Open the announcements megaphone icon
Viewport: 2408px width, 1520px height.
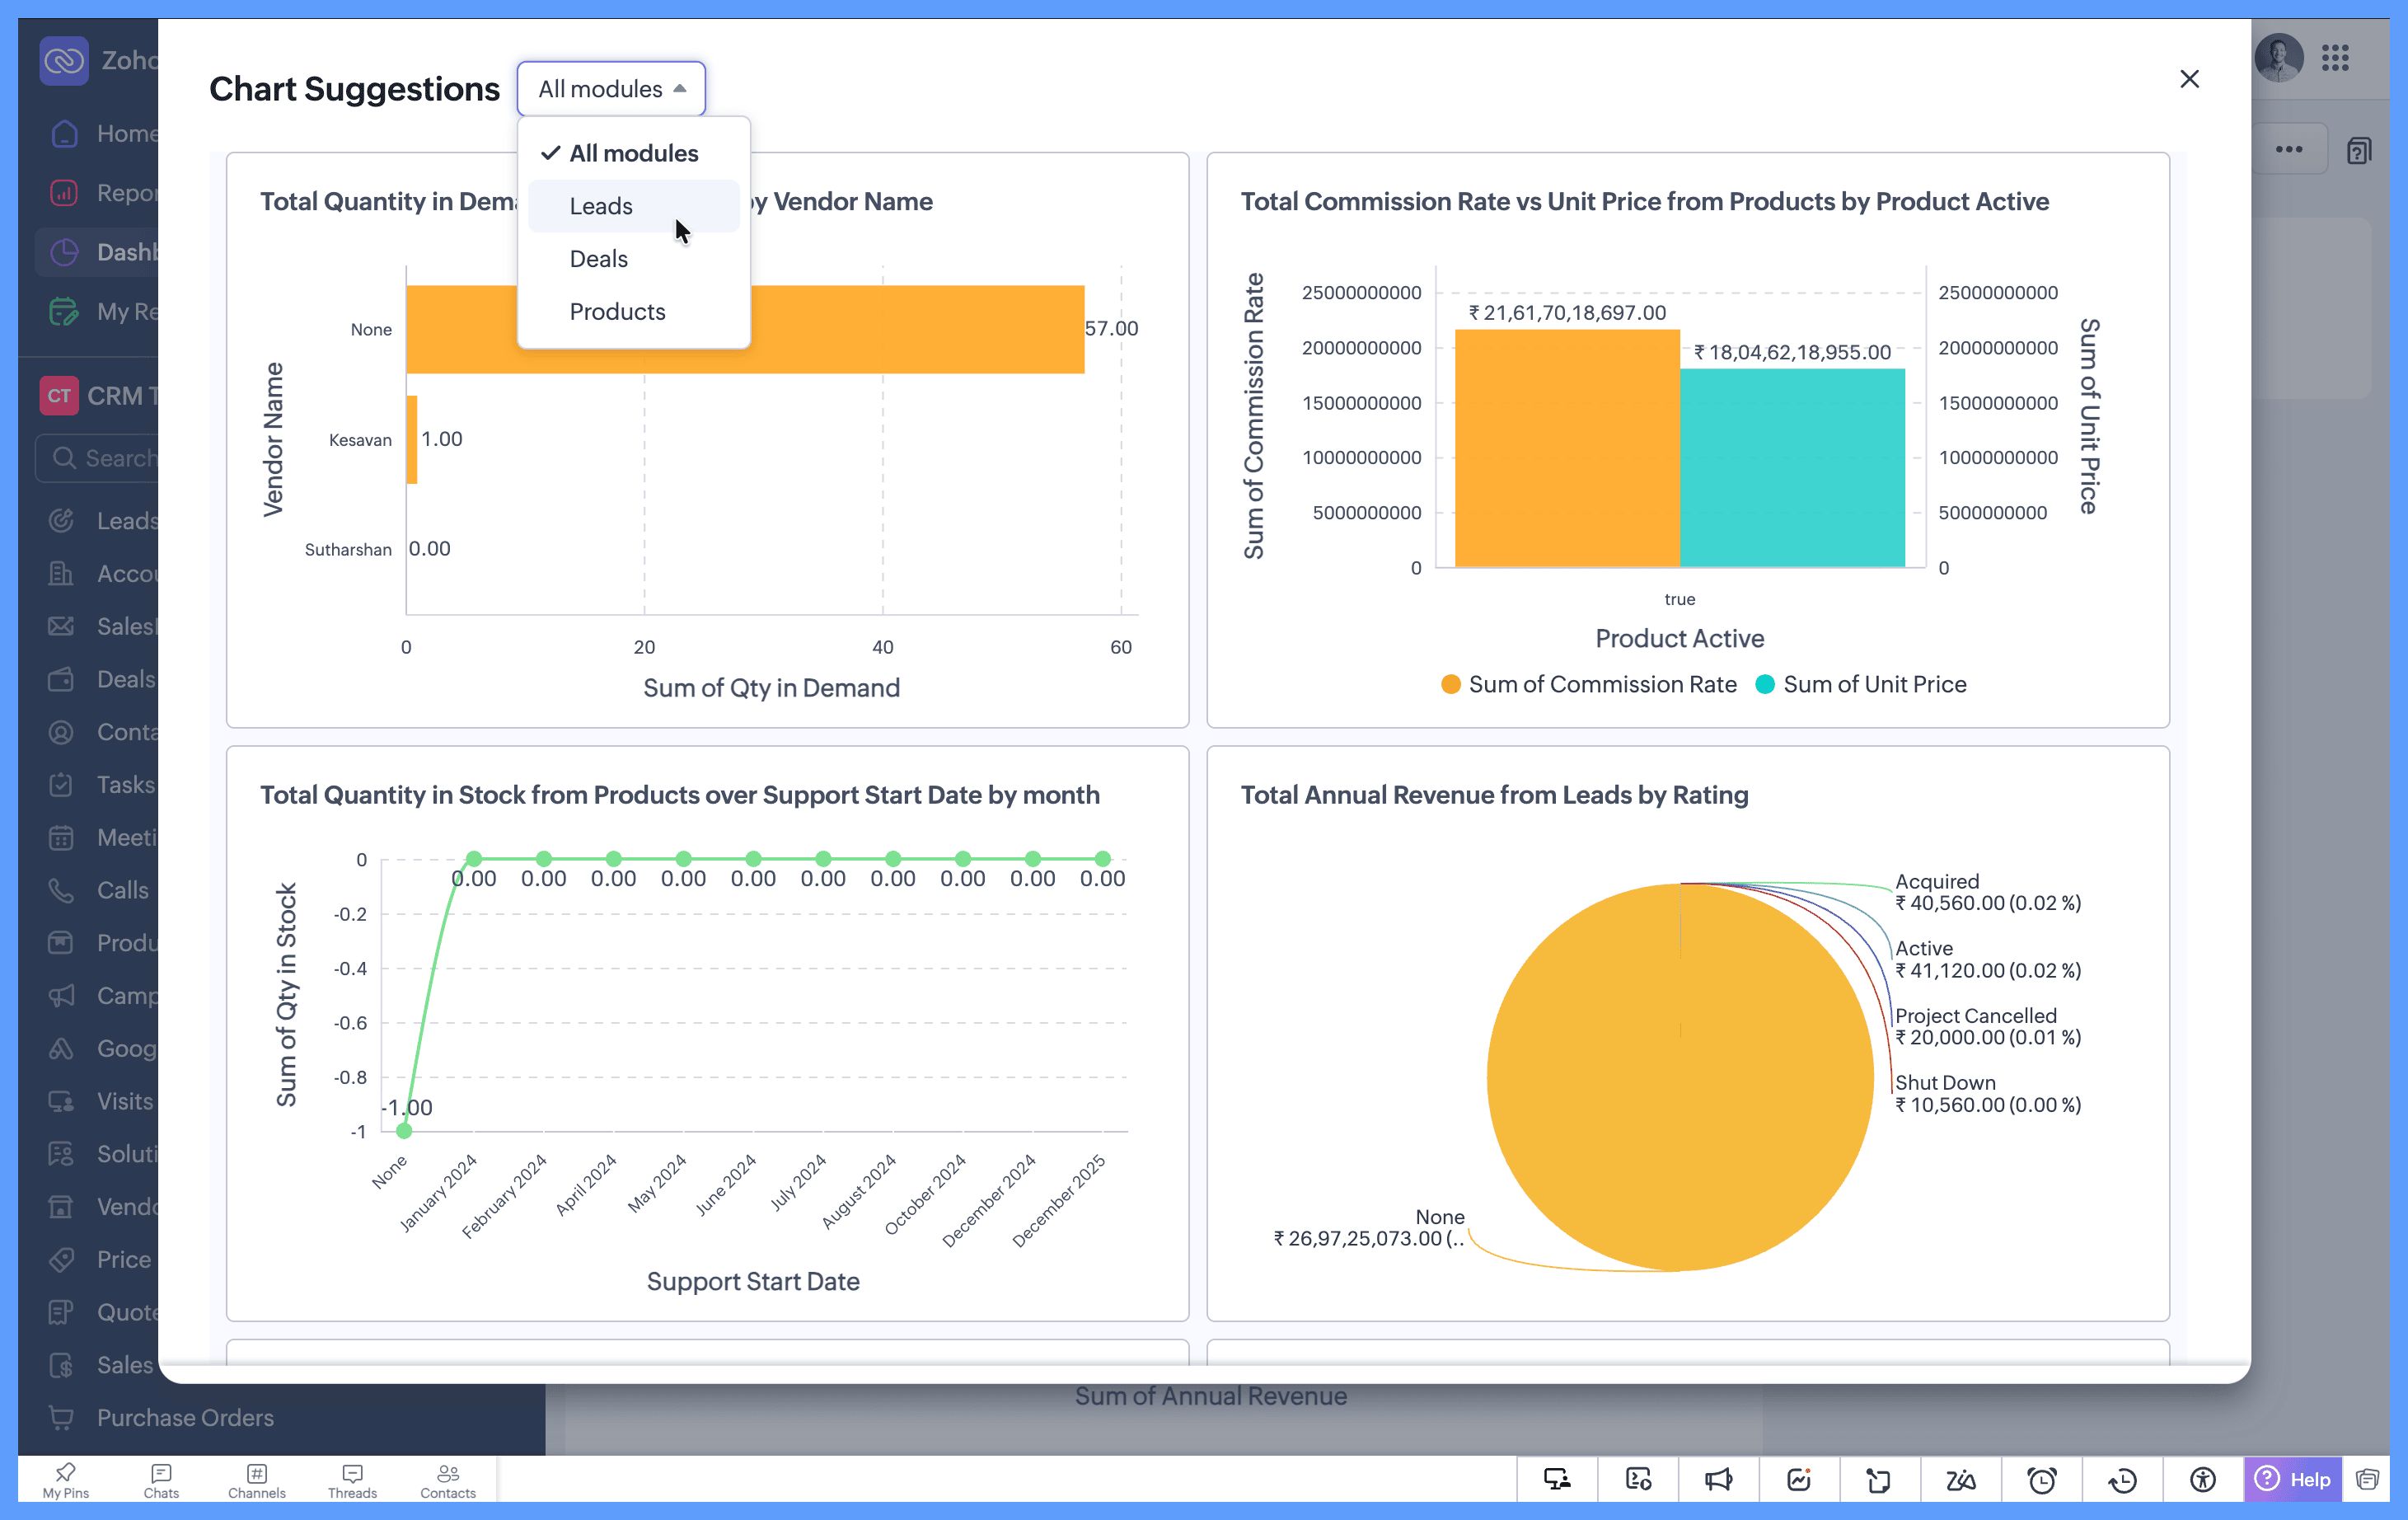(x=1718, y=1479)
